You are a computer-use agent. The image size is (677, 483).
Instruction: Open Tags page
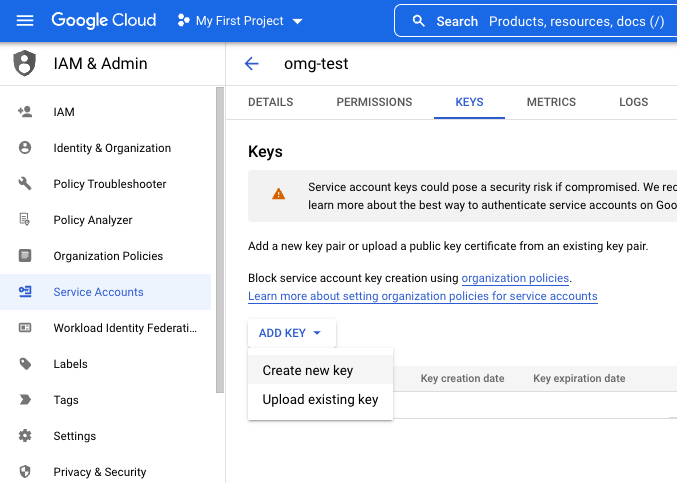coord(105,400)
